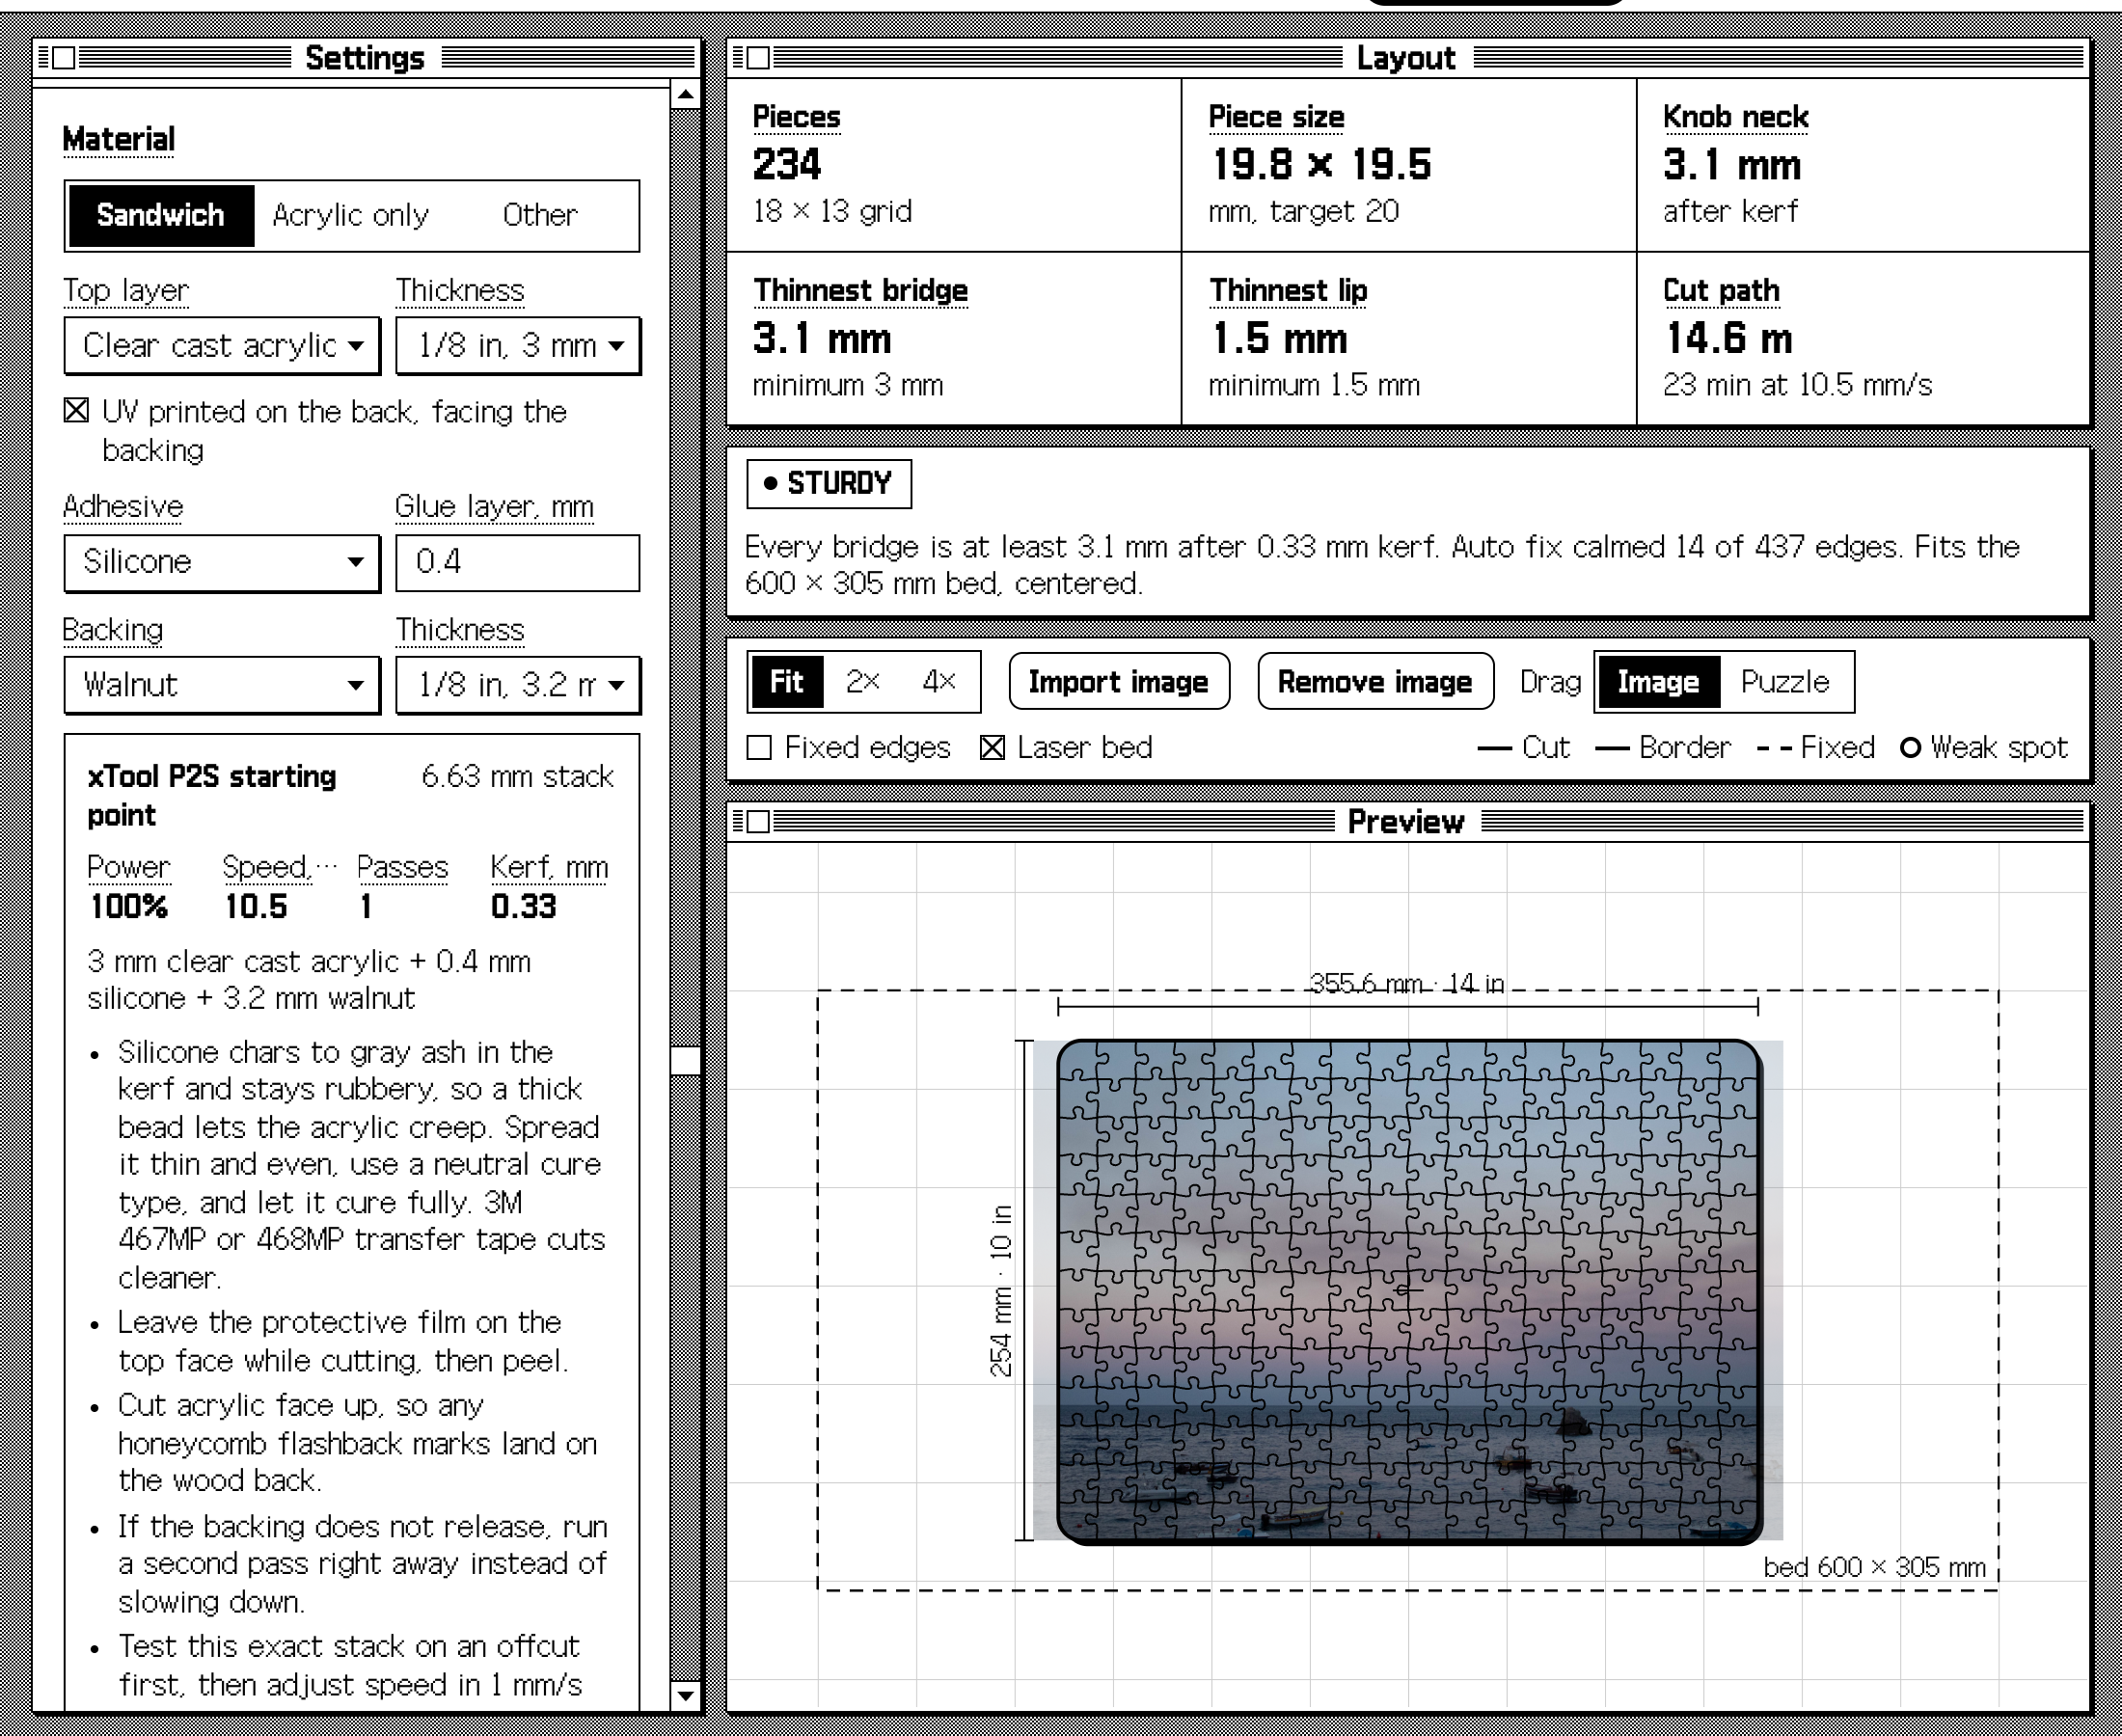Click the Import image button
2122x1736 pixels.
(x=1119, y=682)
